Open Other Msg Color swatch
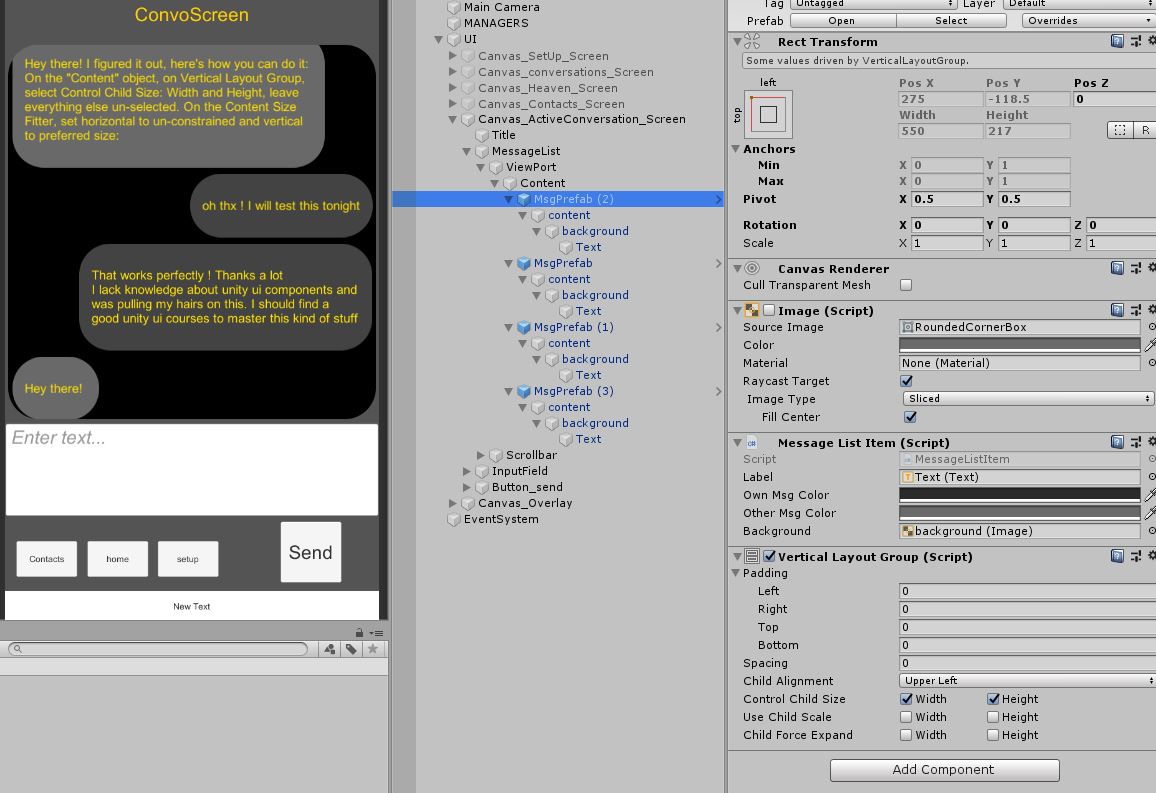The height and width of the screenshot is (793, 1156). tap(1020, 513)
